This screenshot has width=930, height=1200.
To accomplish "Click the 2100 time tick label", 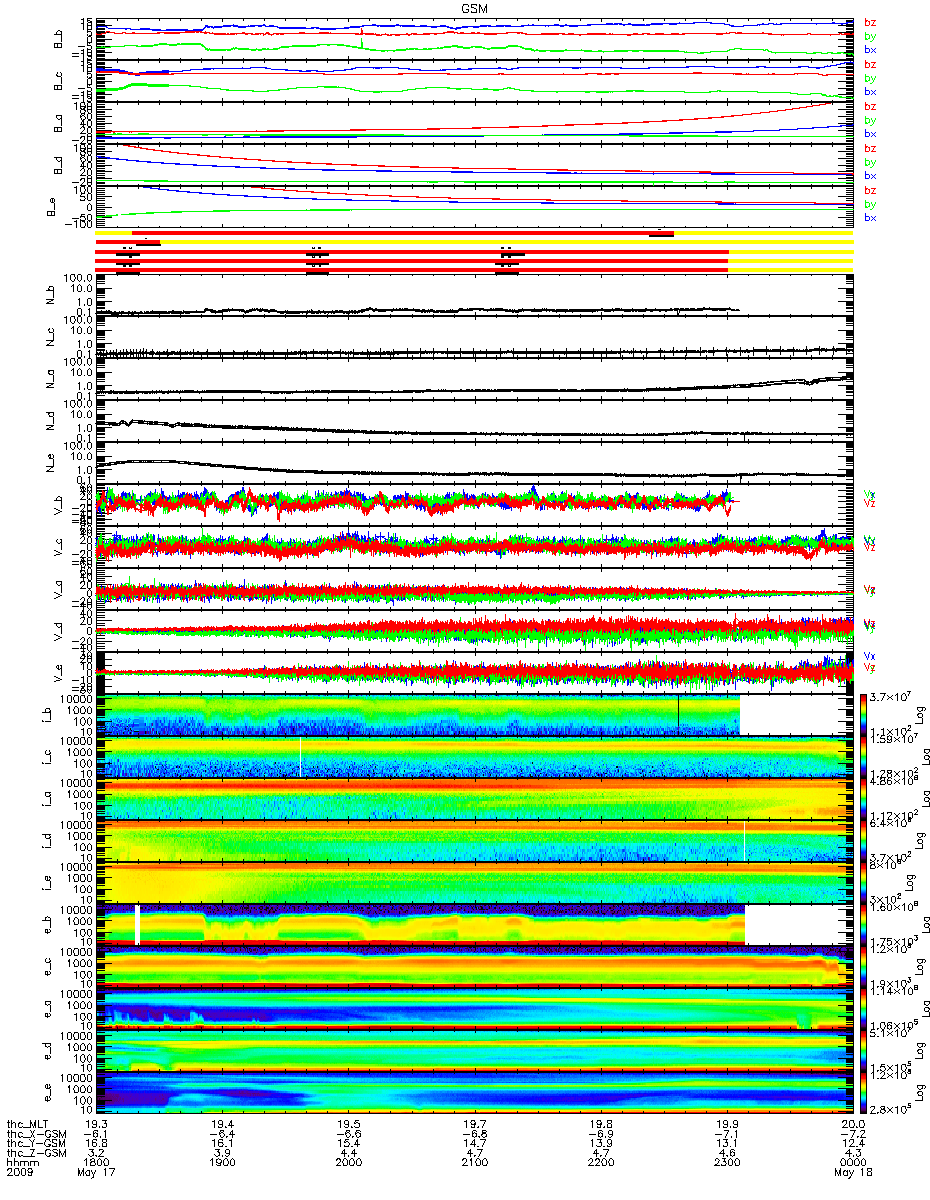I will [477, 1162].
